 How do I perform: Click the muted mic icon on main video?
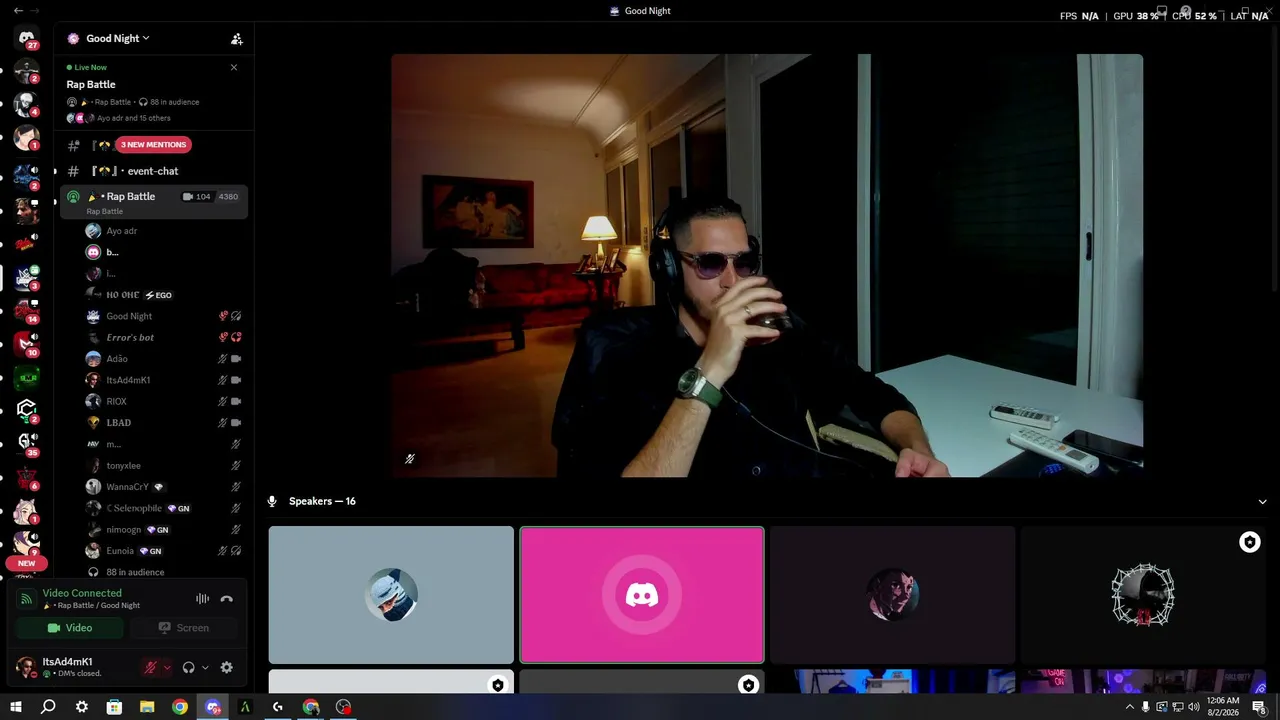(x=410, y=459)
